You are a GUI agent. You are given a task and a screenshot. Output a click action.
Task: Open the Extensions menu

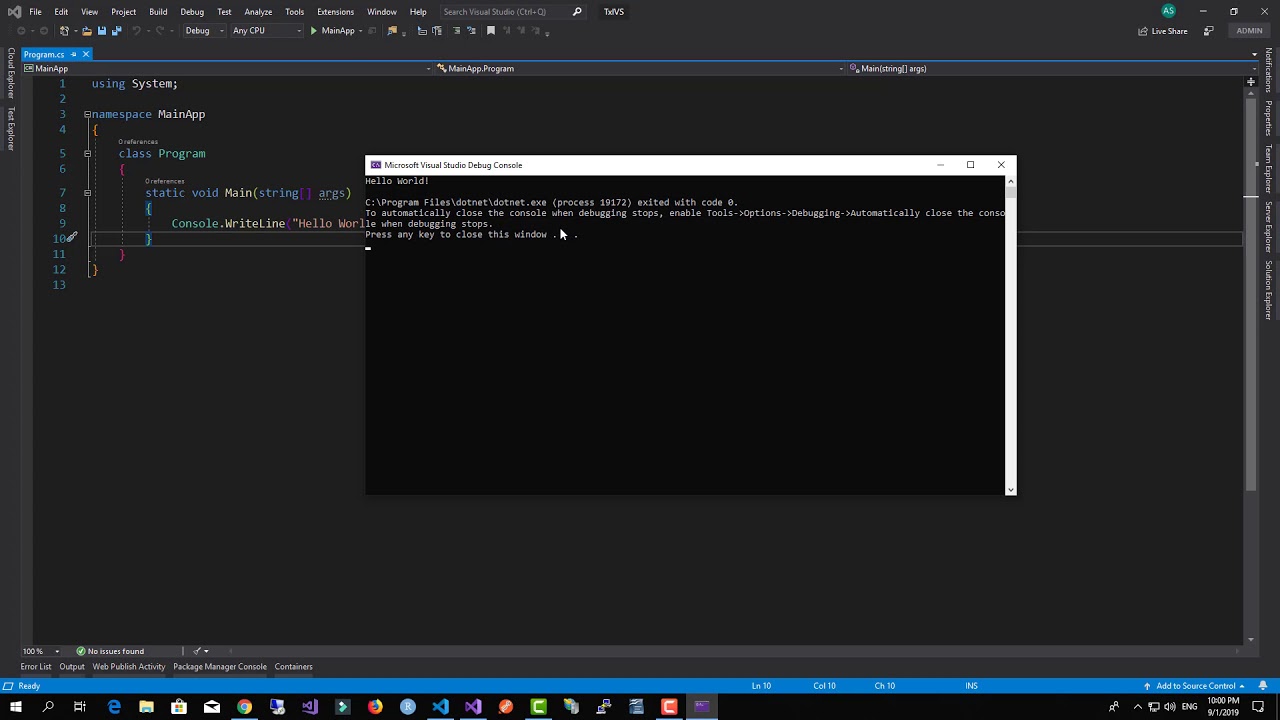[x=335, y=12]
